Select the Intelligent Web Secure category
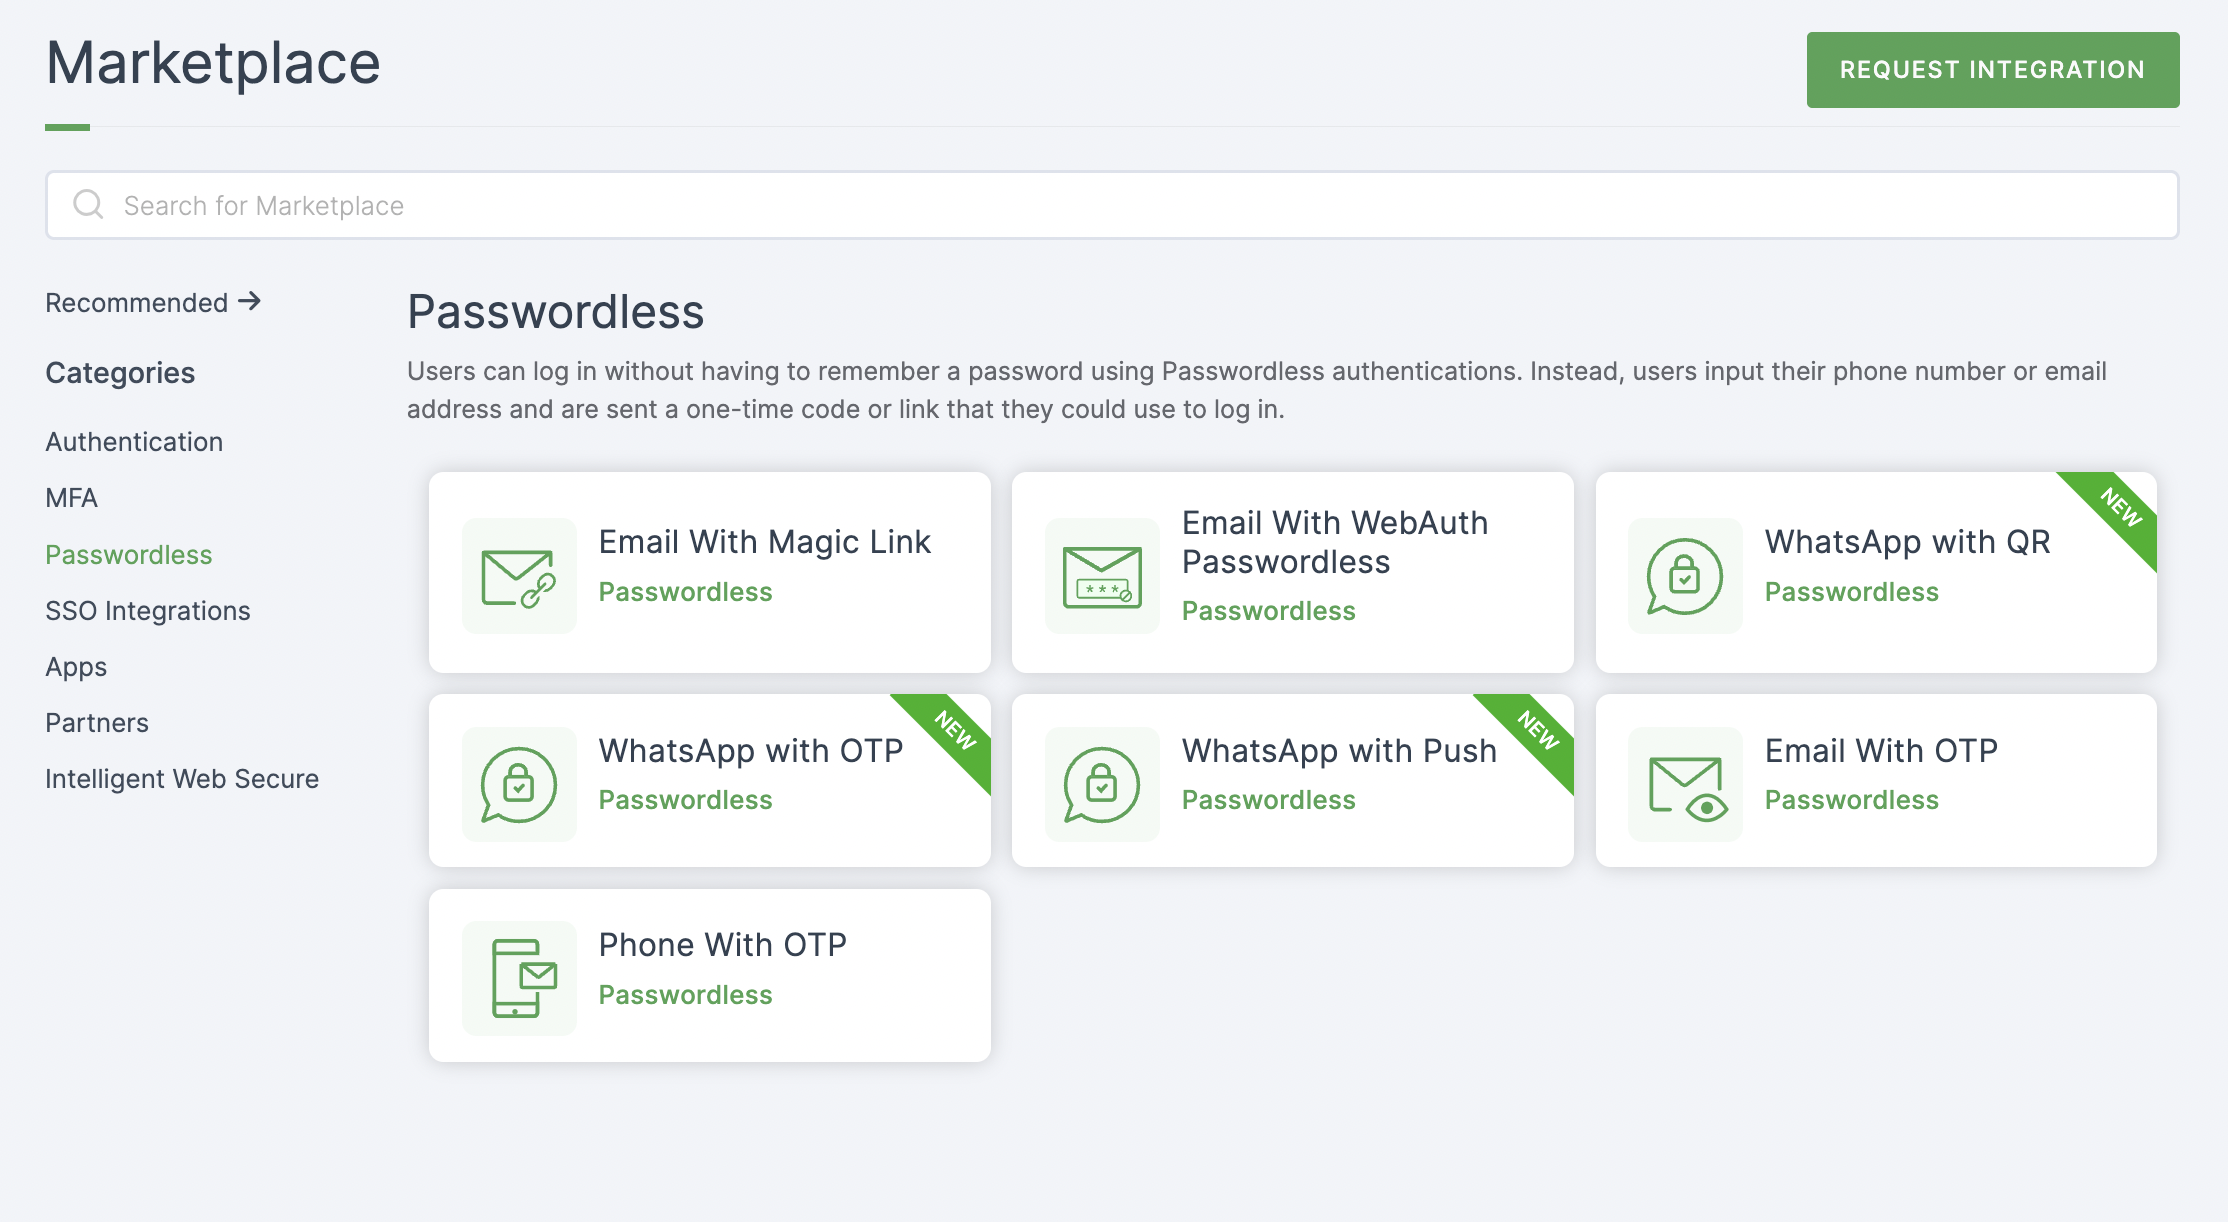 click(182, 780)
